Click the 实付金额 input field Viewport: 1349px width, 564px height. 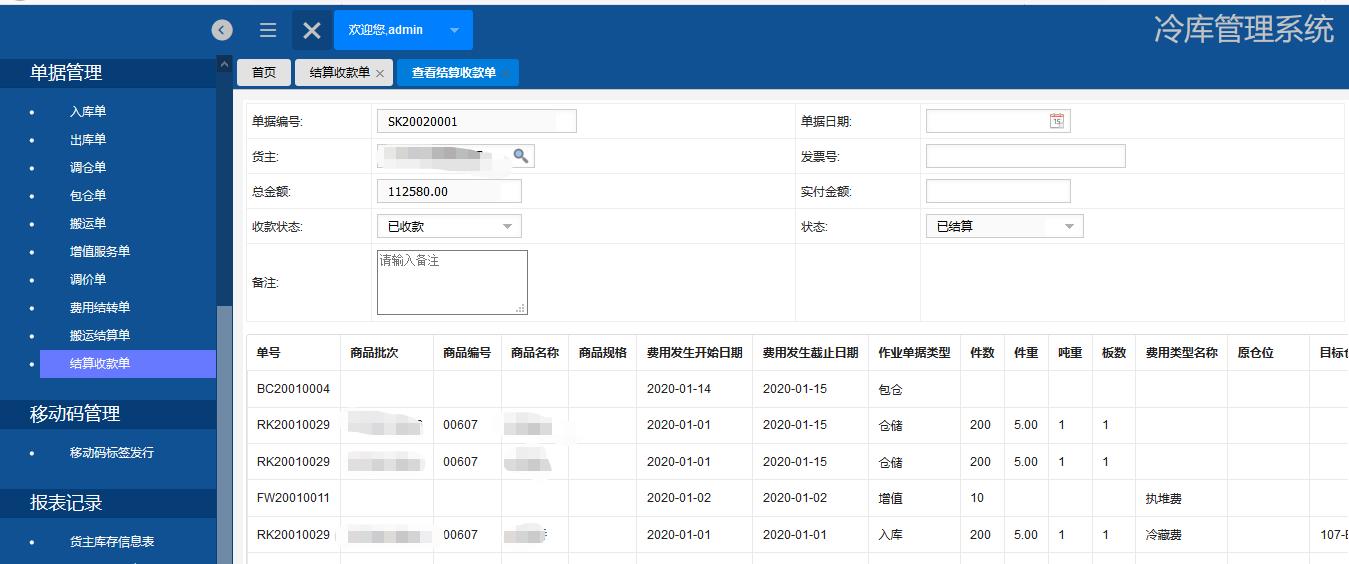point(997,191)
